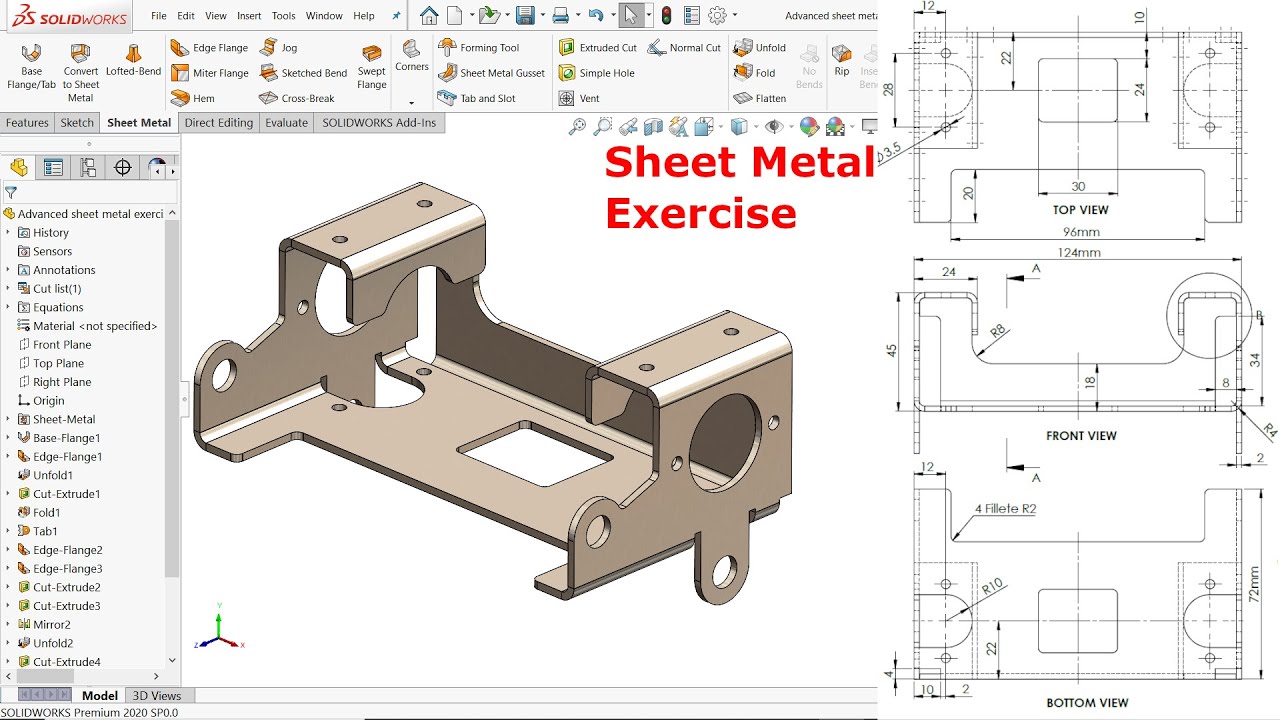
Task: Click Zoom to Area icon
Action: click(x=603, y=126)
